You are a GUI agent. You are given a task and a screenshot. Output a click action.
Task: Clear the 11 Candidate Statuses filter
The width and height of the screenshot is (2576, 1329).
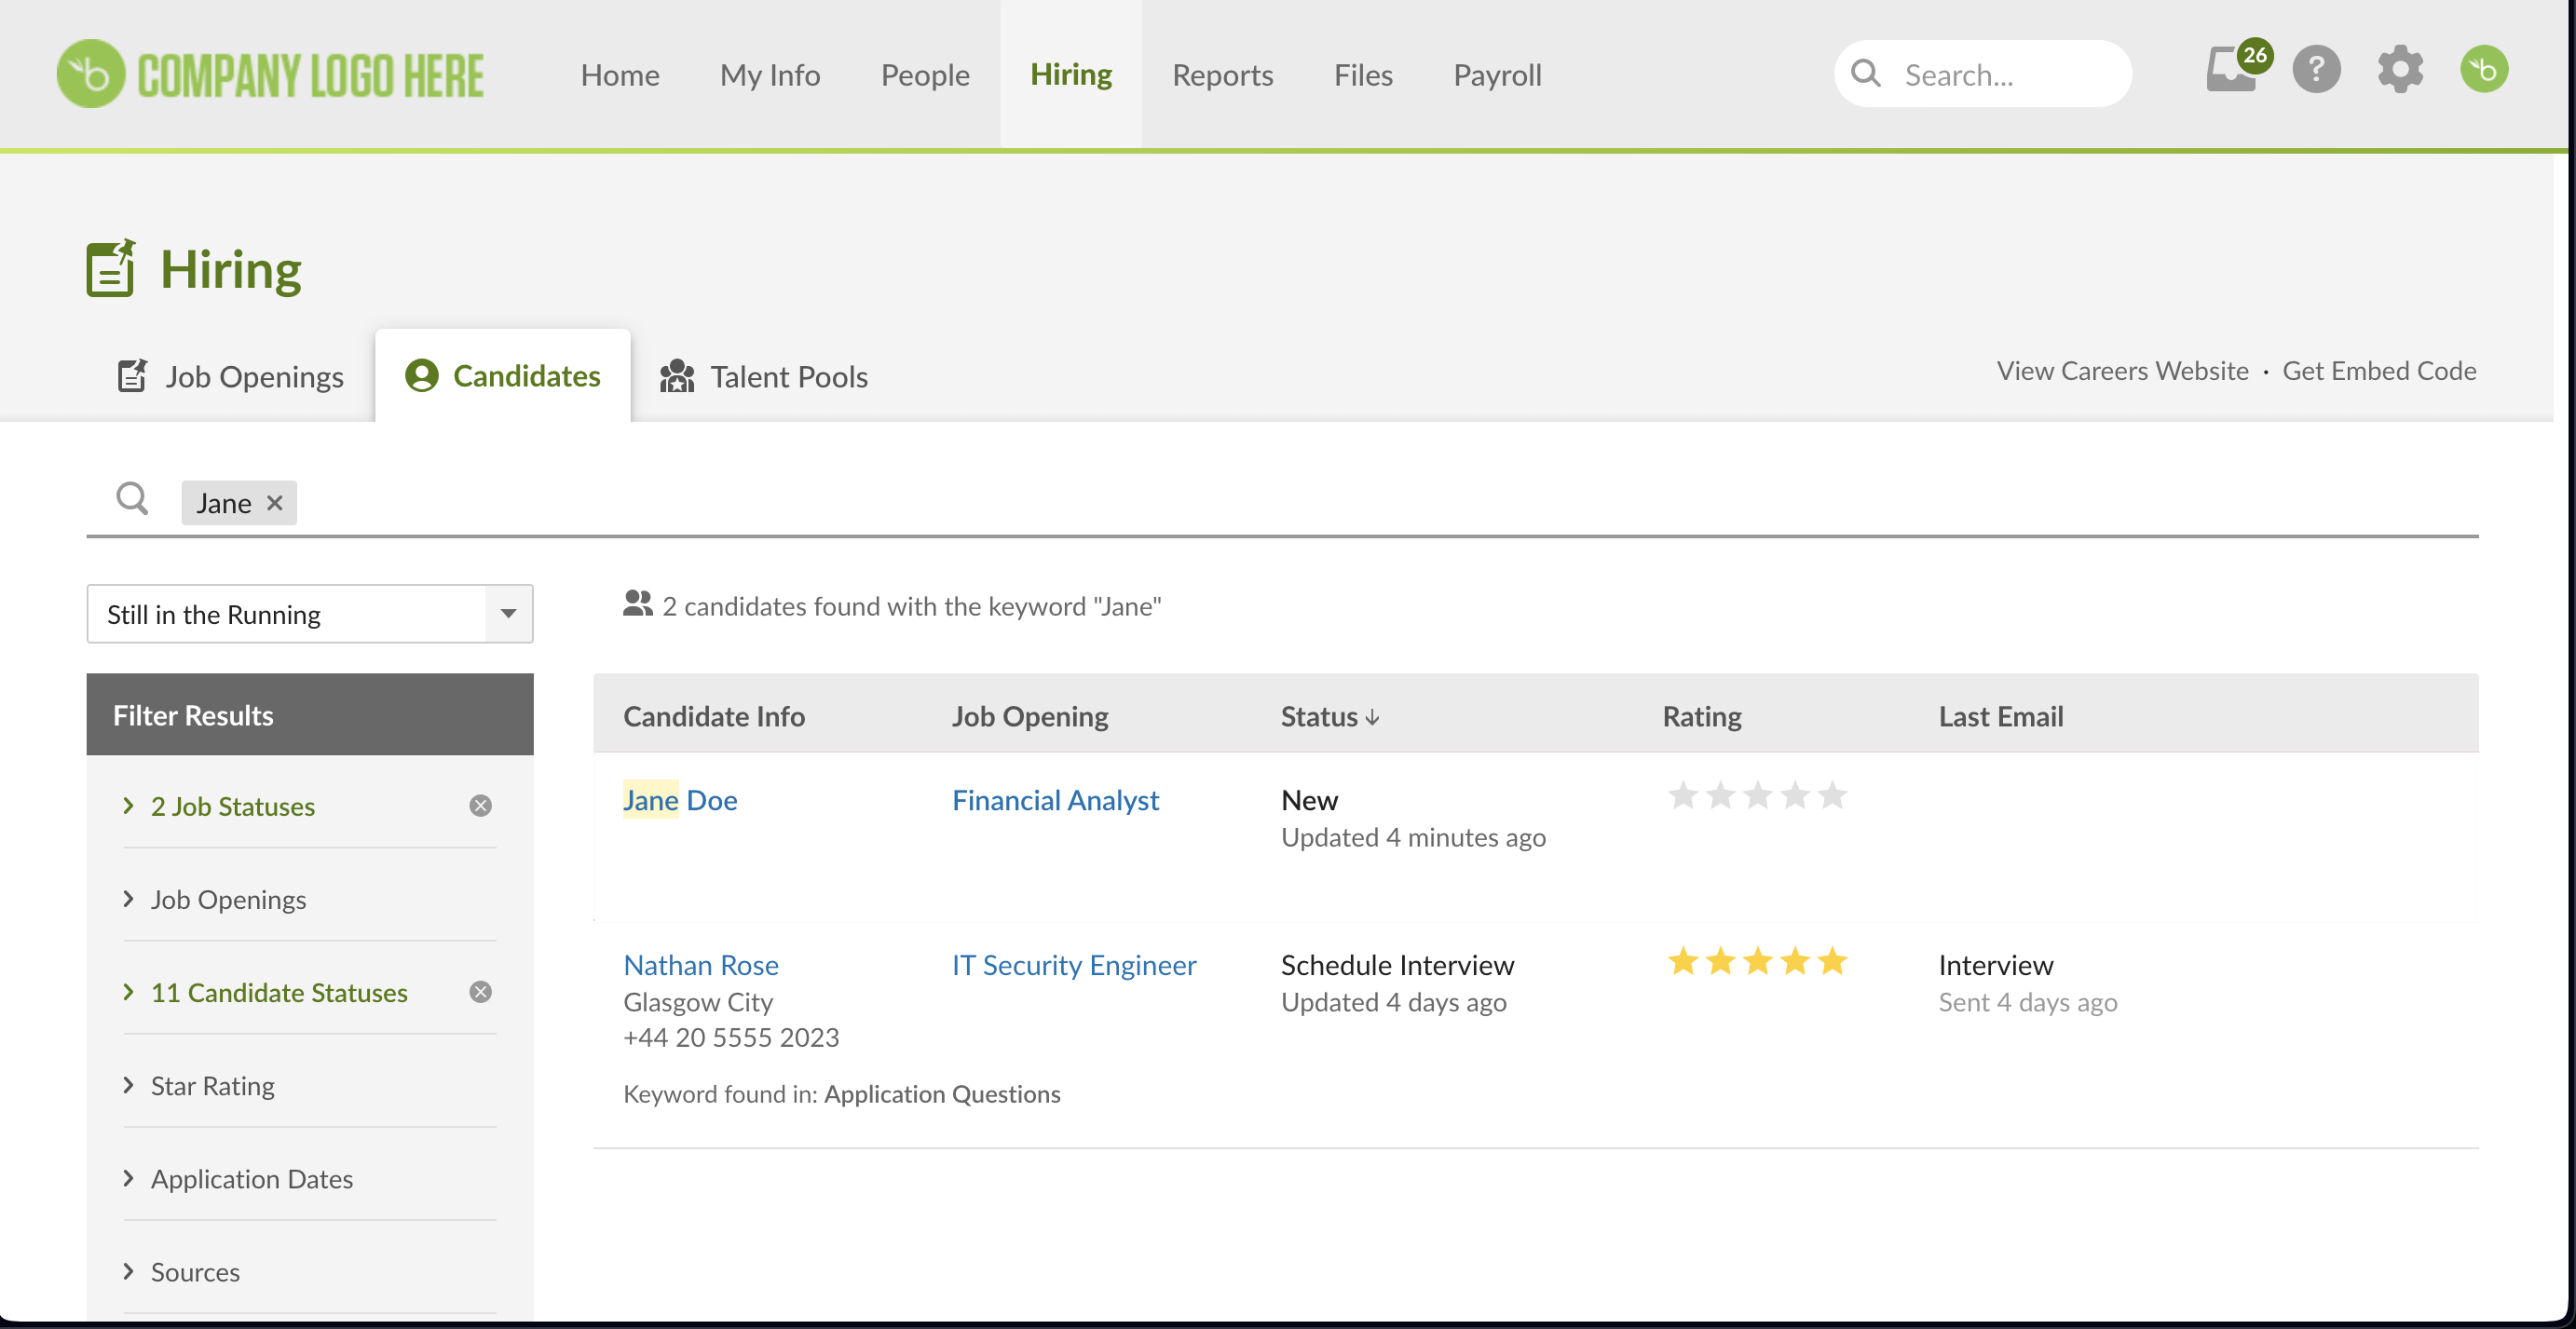coord(480,992)
